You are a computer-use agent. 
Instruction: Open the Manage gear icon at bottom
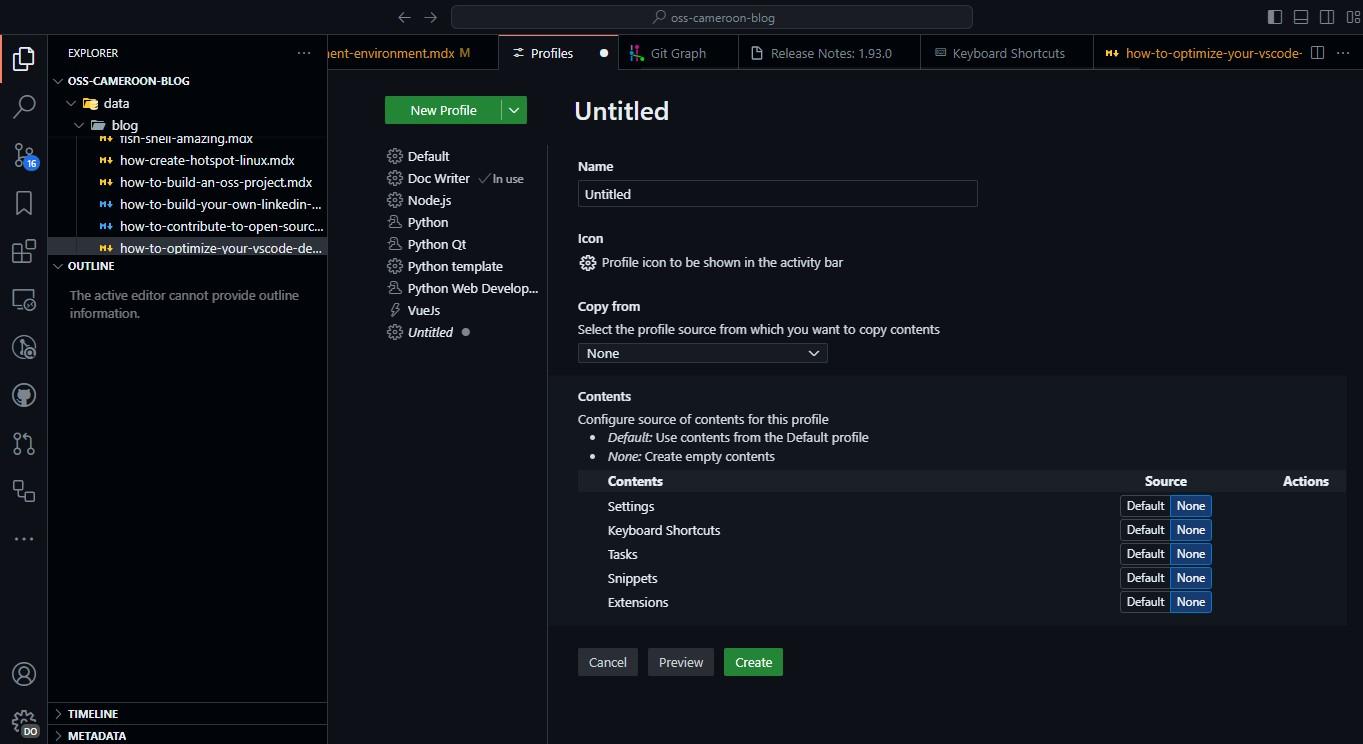coord(24,722)
